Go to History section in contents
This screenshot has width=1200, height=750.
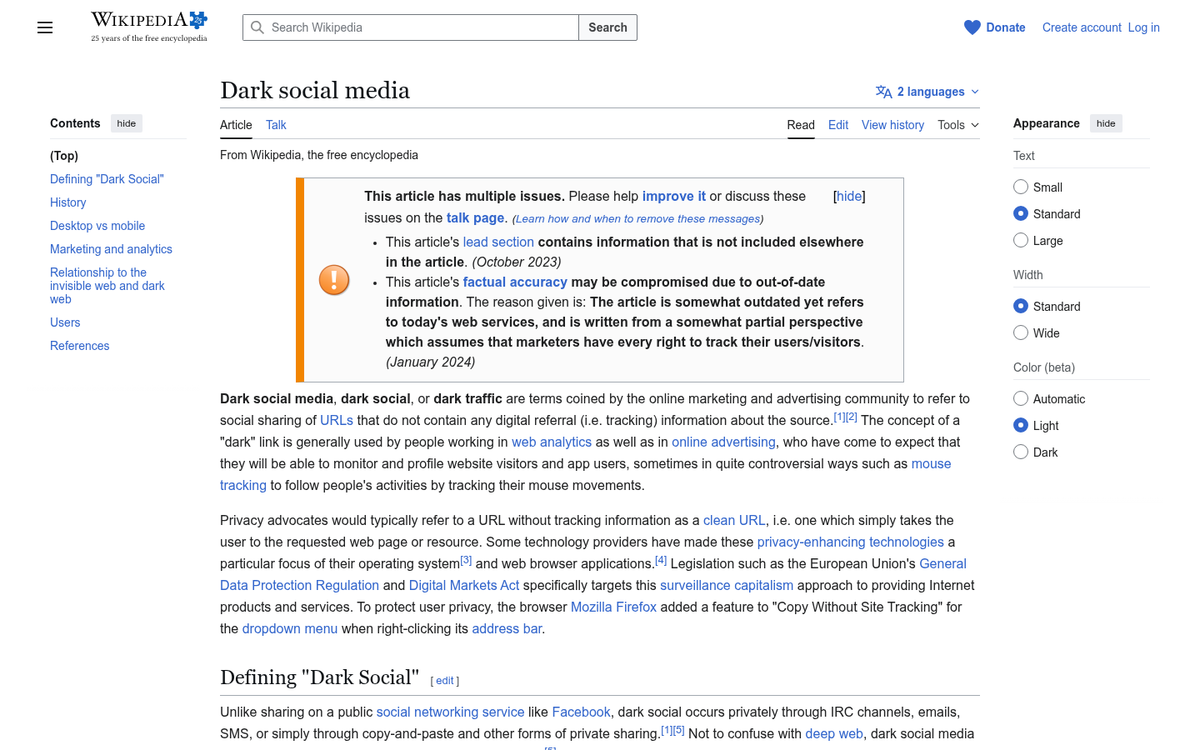tap(68, 202)
